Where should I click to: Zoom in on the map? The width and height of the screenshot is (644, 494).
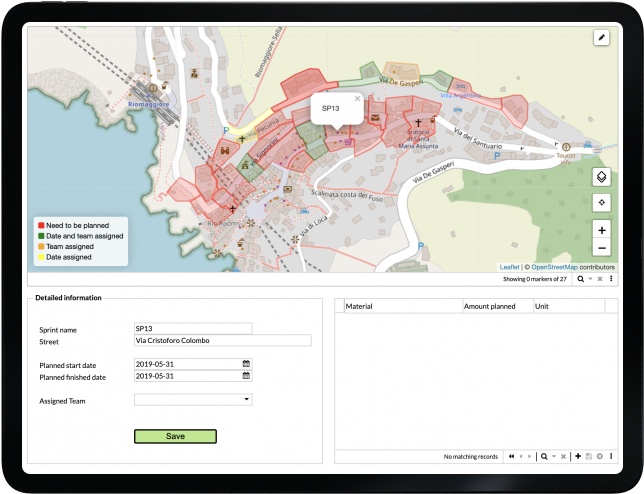(601, 229)
